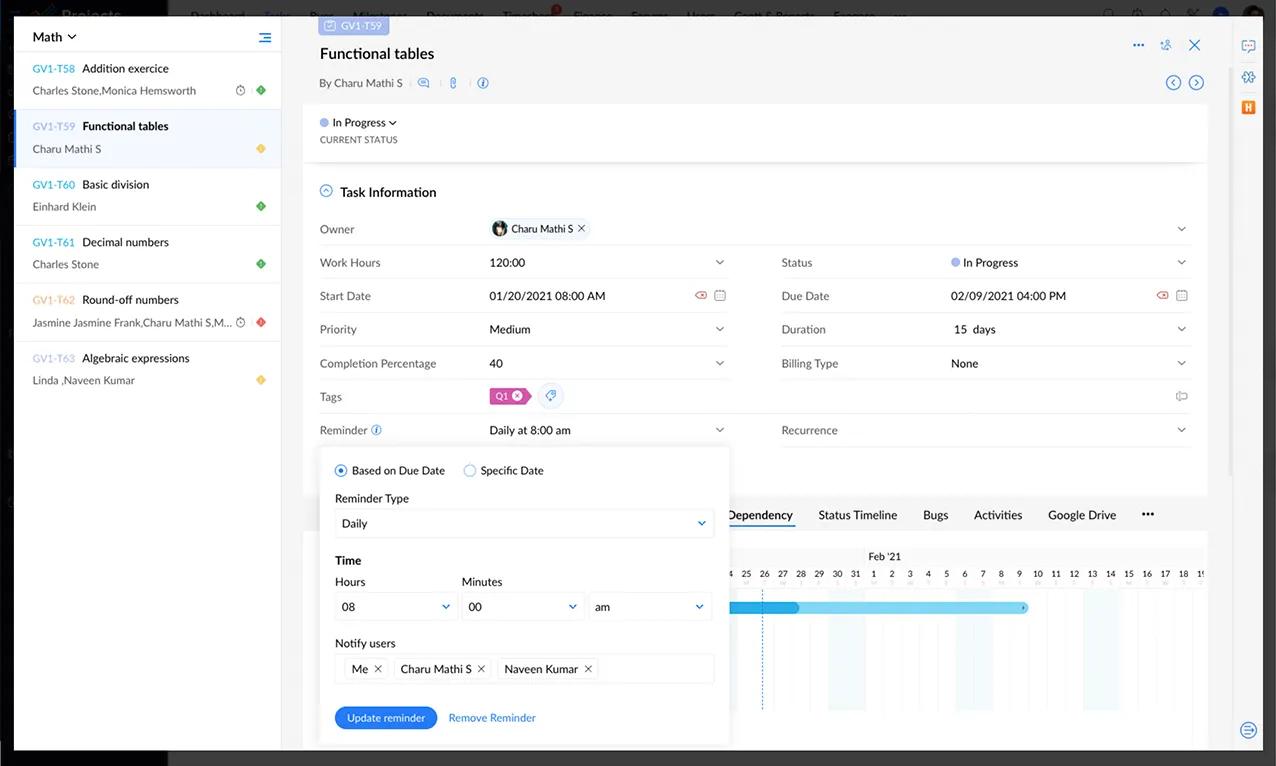Screen dimensions: 1276x766
Task: Click the attachment paperclip icon in header
Action: pyautogui.click(x=453, y=83)
